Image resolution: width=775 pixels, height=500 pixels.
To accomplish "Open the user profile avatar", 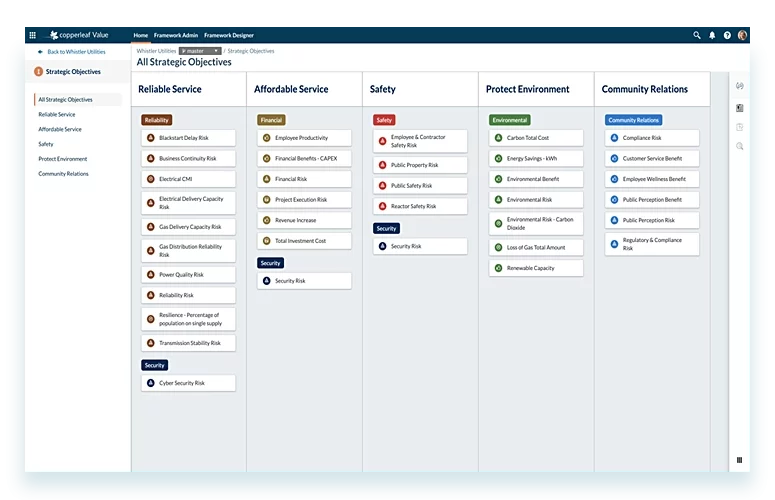I will pyautogui.click(x=742, y=35).
